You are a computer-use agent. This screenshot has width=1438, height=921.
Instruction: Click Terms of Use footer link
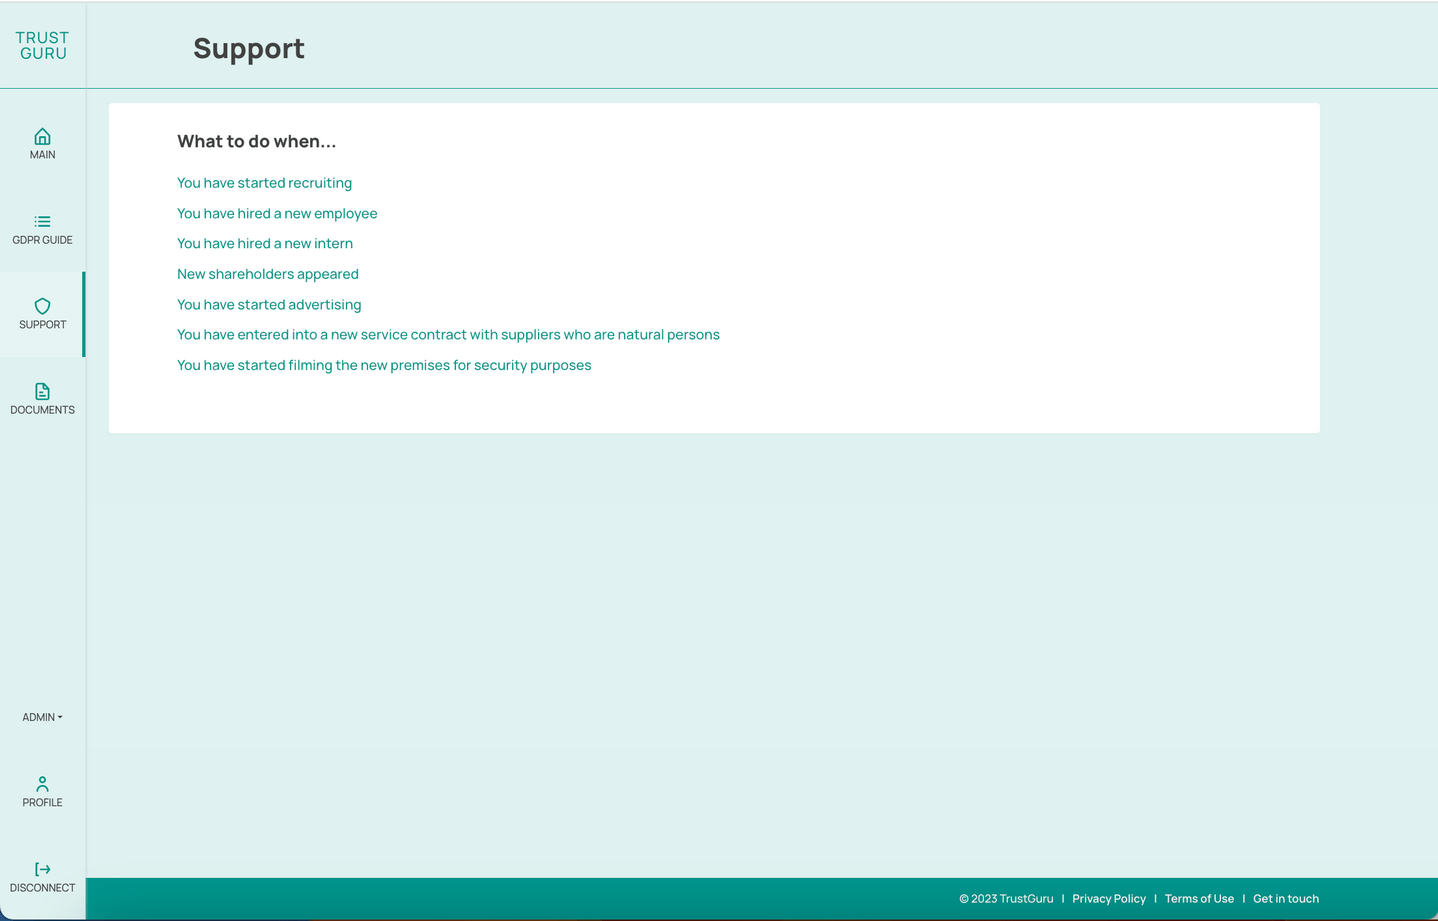[x=1199, y=899]
